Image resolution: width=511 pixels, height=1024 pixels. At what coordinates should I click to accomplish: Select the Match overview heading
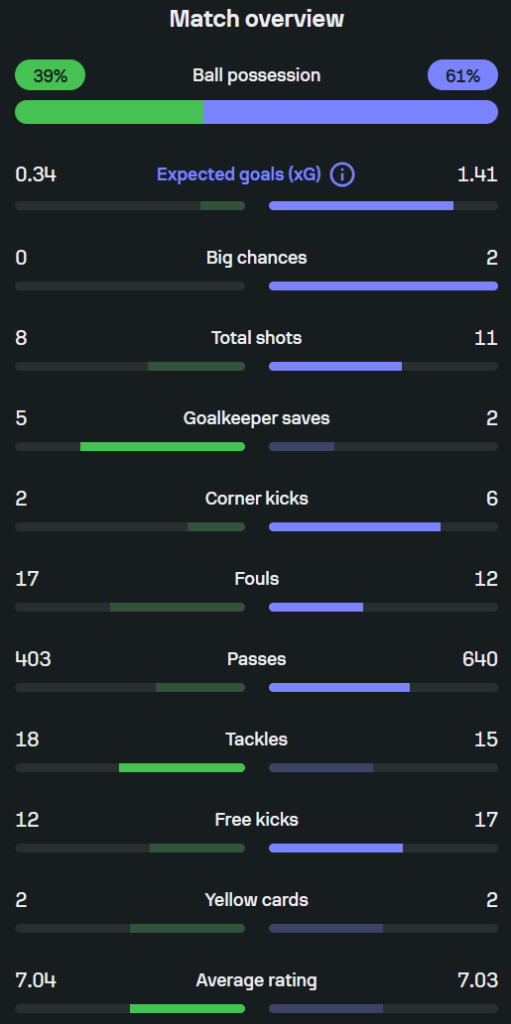(x=256, y=19)
